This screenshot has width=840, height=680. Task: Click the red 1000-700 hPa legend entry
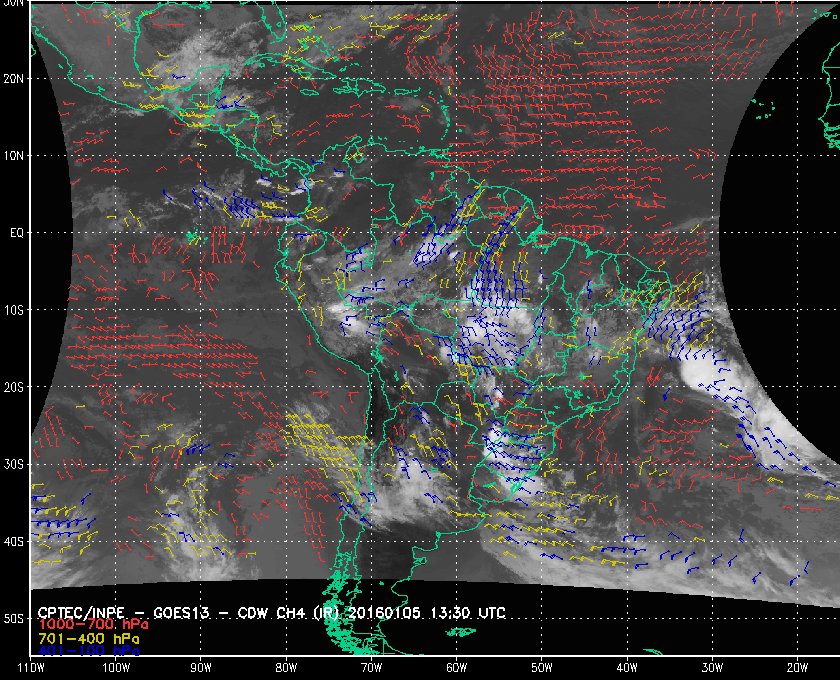click(93, 625)
